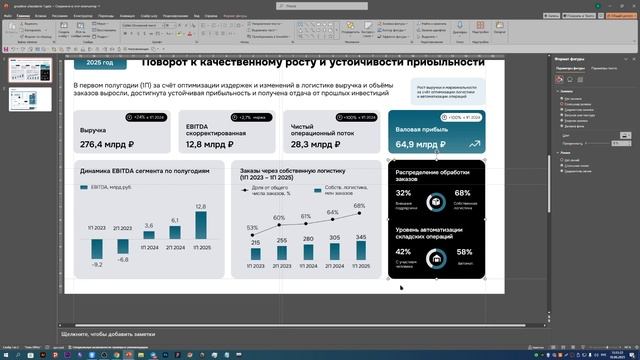Click the red font color icon
This screenshot has width=640, height=360.
coord(189,34)
